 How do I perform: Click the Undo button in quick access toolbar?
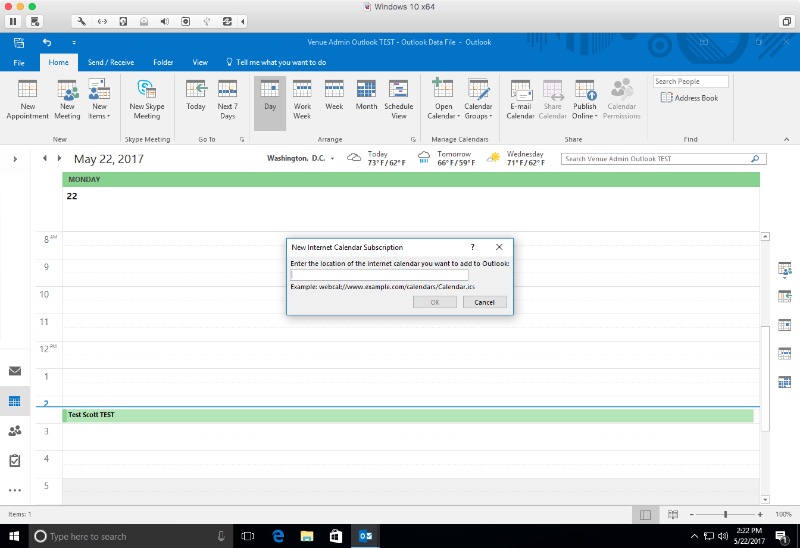(47, 42)
